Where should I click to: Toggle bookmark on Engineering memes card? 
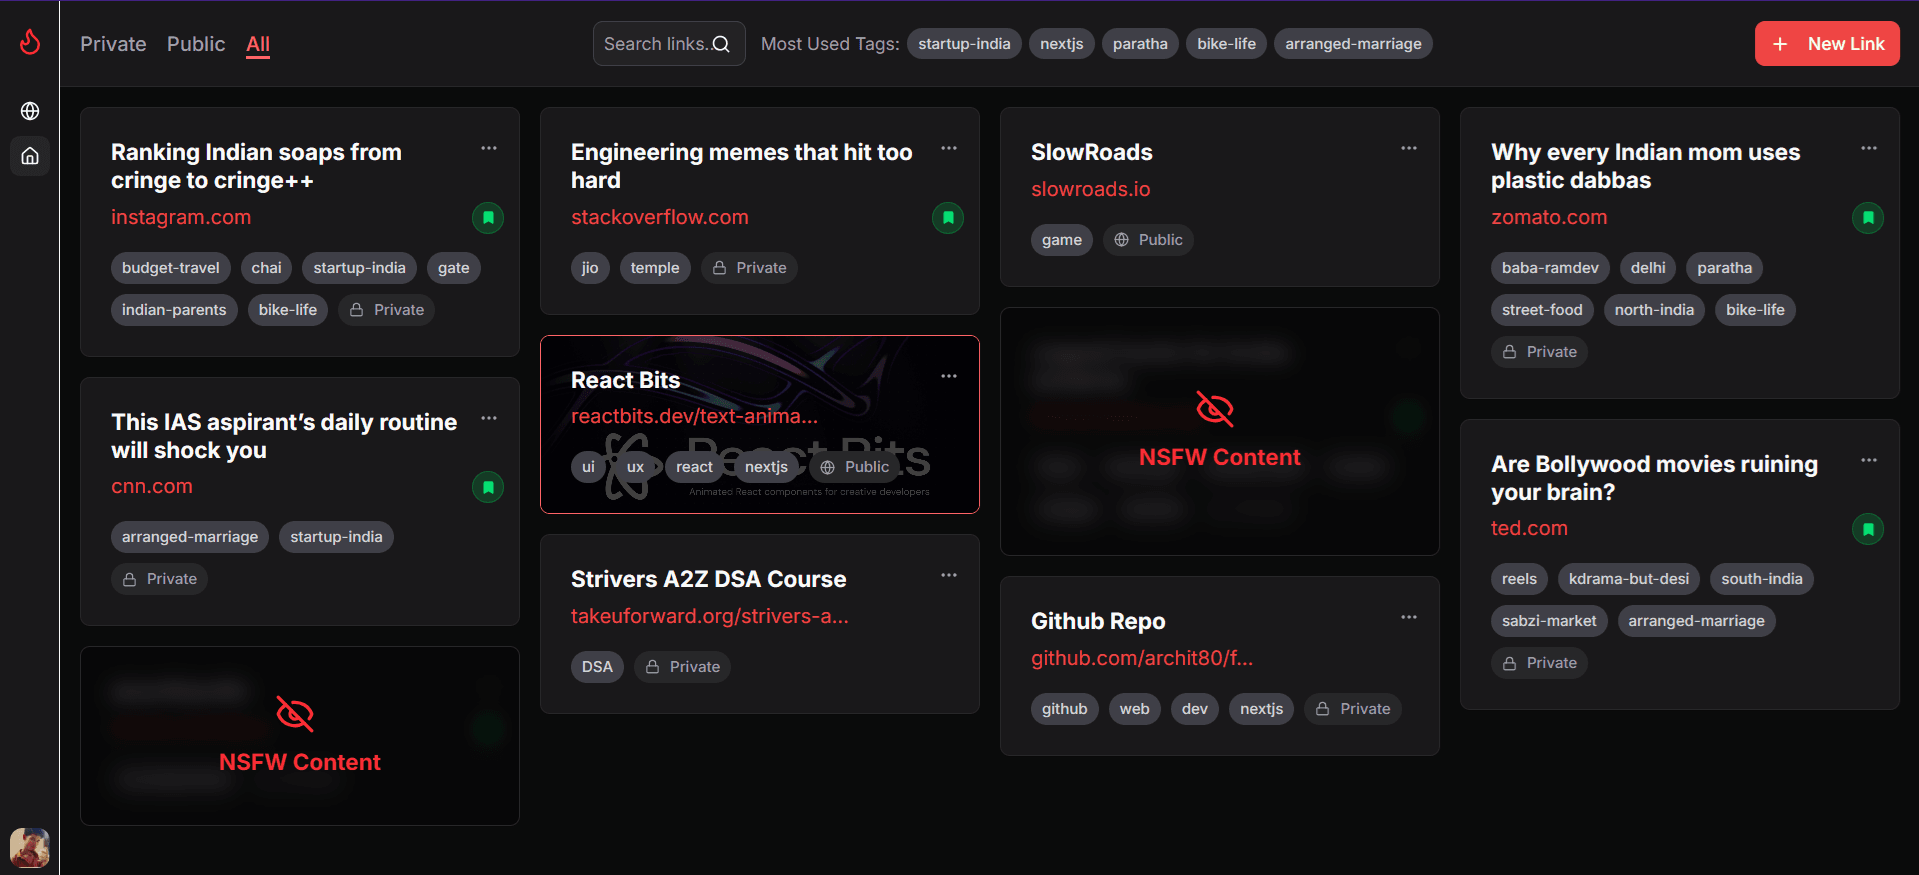click(948, 217)
